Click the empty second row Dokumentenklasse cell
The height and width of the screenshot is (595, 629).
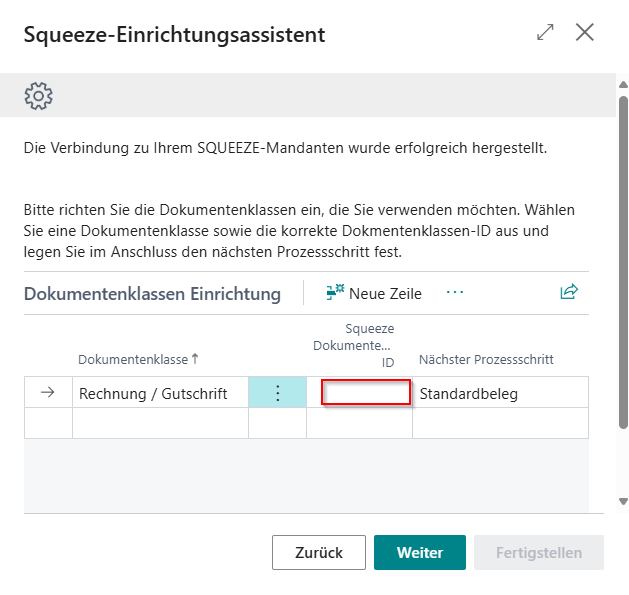click(x=159, y=423)
